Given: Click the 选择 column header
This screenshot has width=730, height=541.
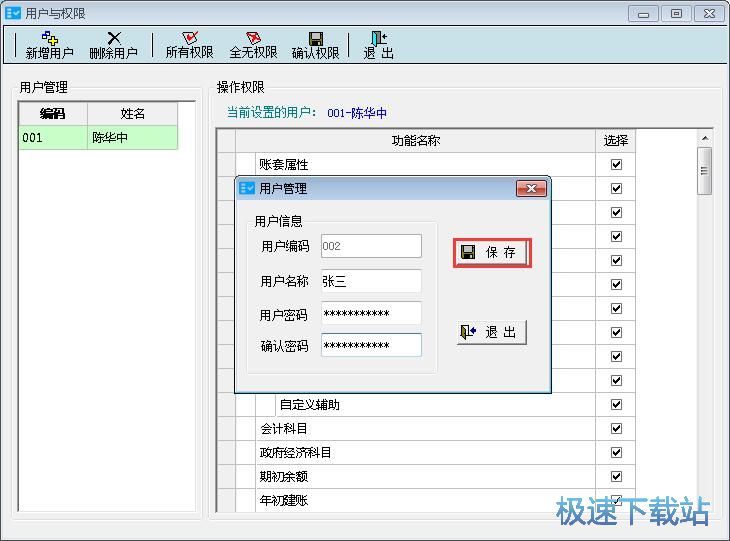Looking at the screenshot, I should [x=616, y=141].
